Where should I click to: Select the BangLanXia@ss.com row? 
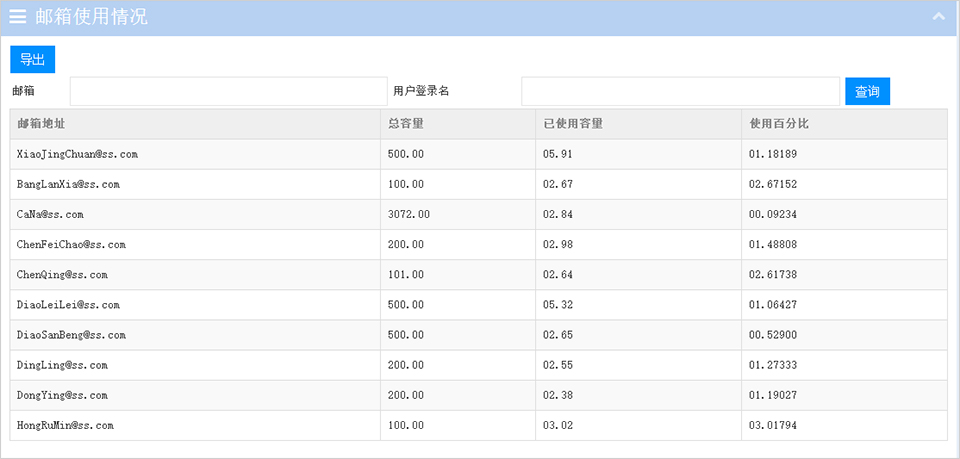pyautogui.click(x=479, y=184)
